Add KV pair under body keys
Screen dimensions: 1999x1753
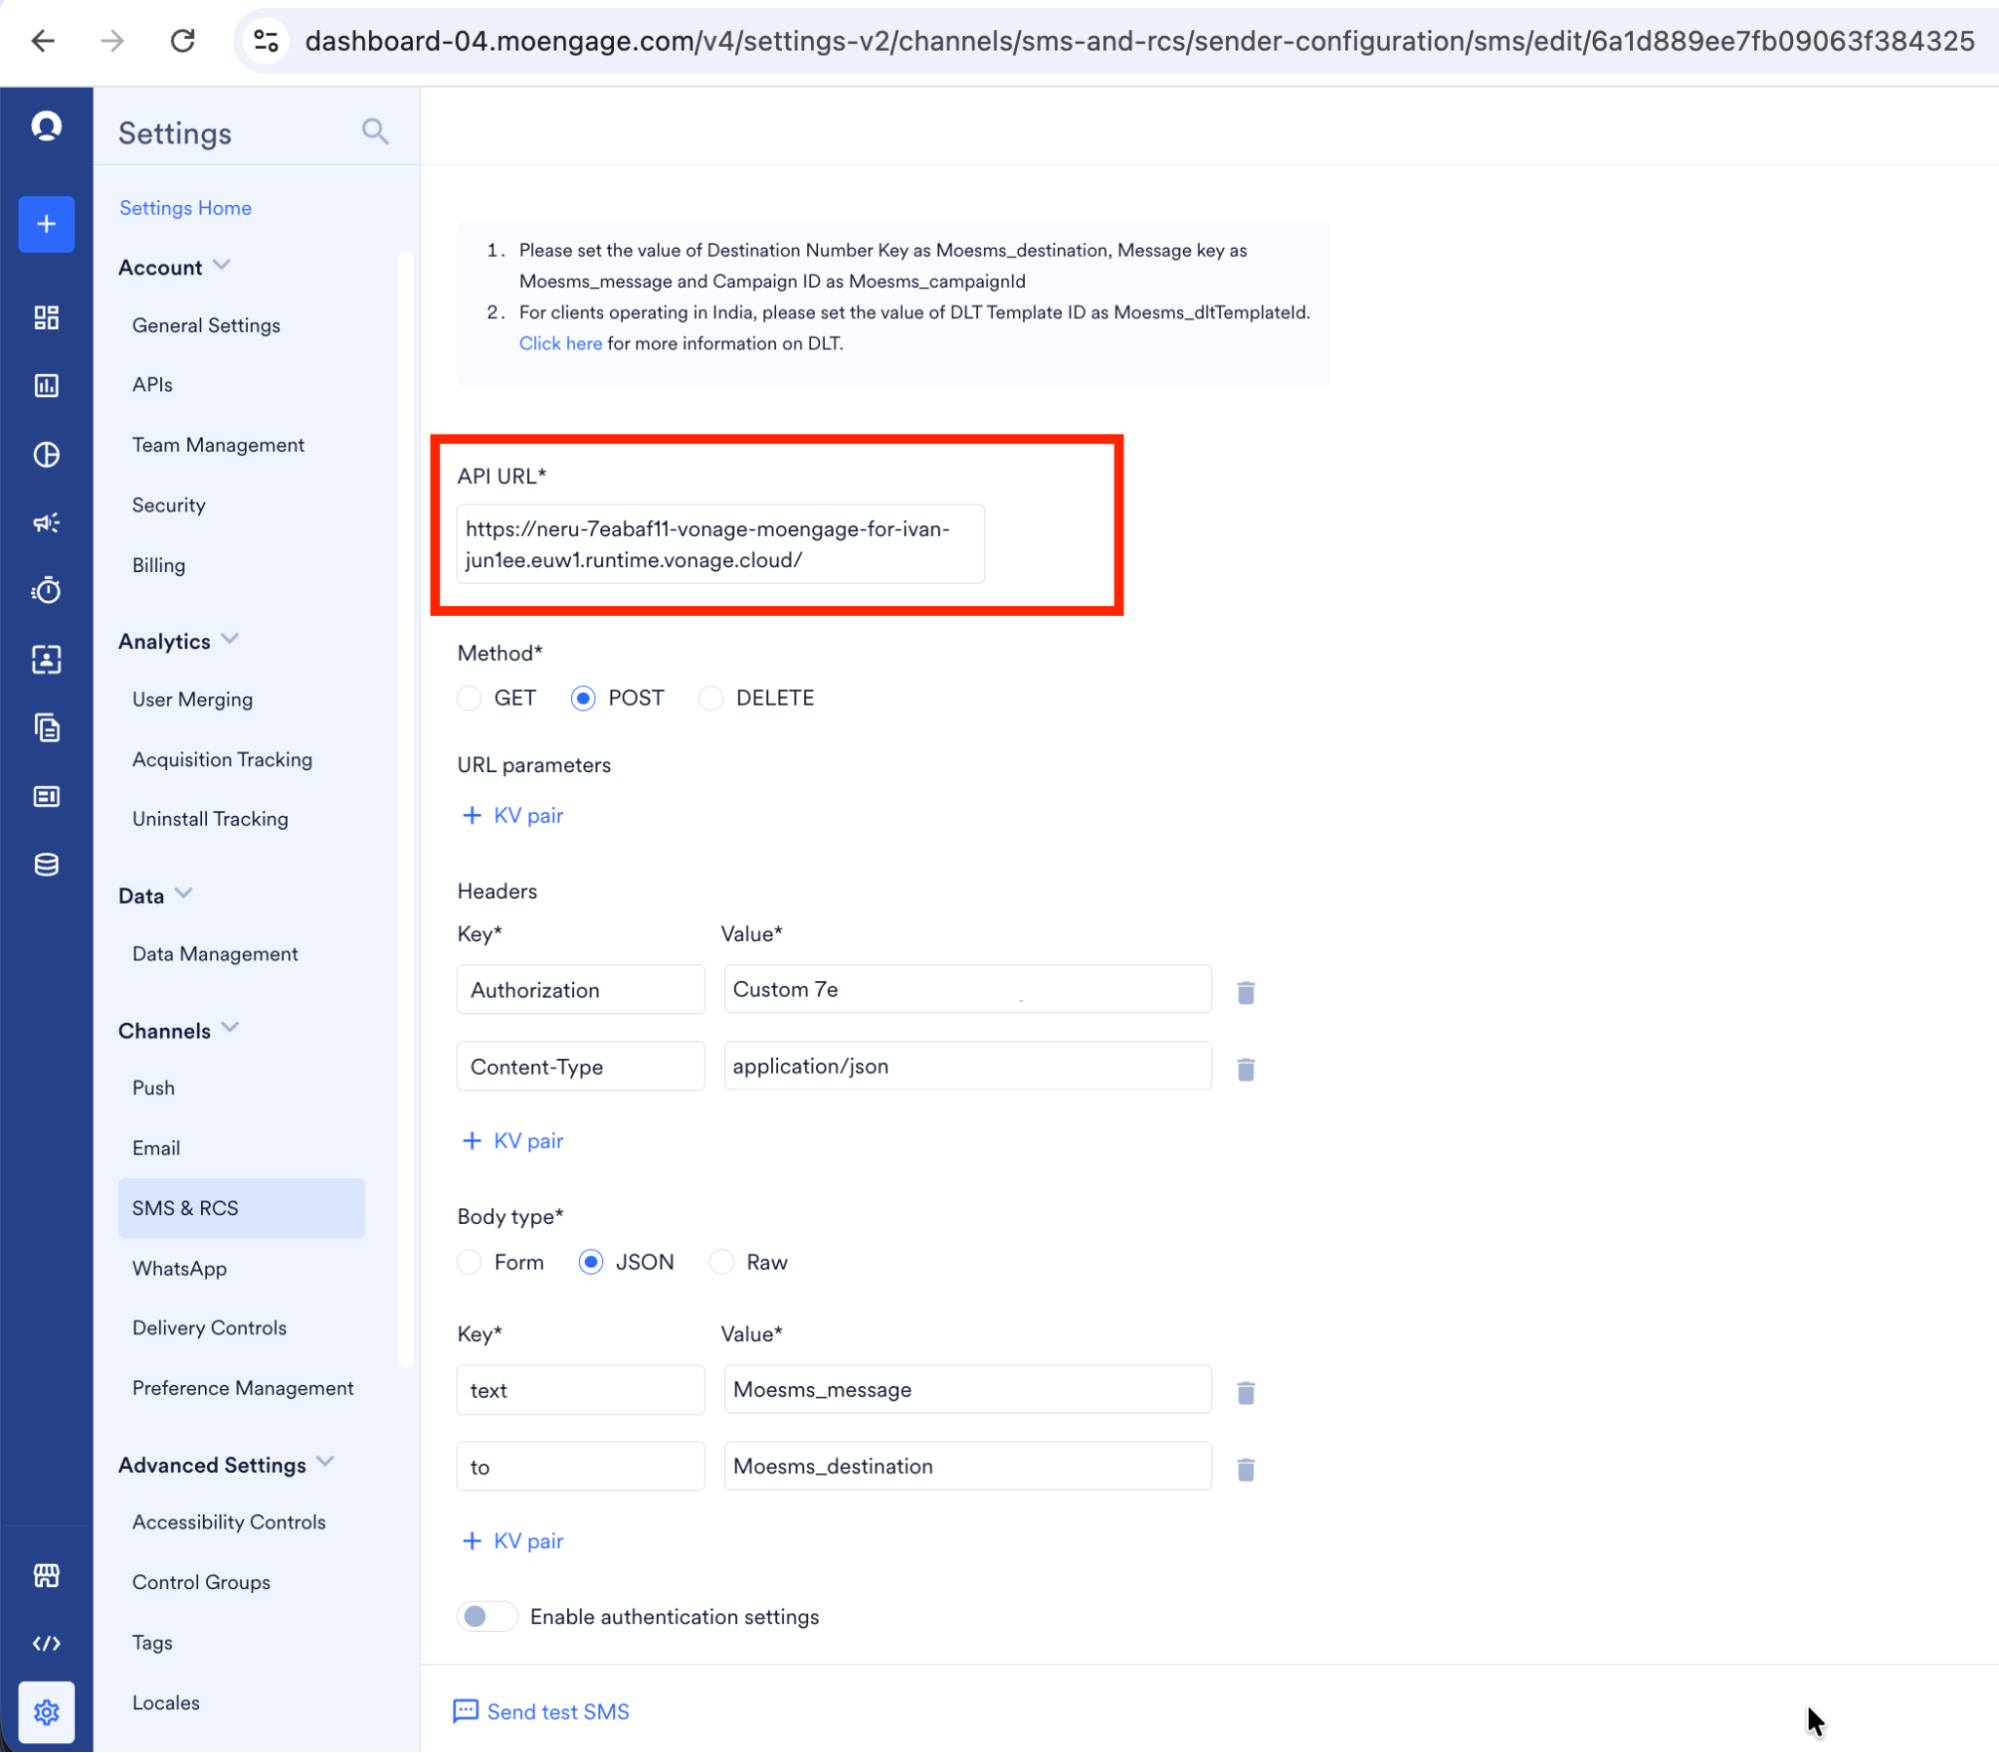click(x=513, y=1541)
